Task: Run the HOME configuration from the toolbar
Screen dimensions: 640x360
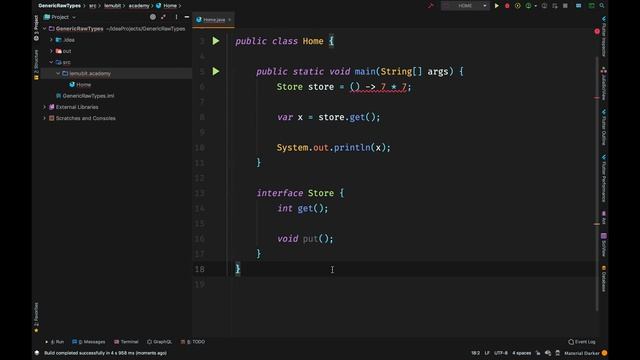Action: 497,6
